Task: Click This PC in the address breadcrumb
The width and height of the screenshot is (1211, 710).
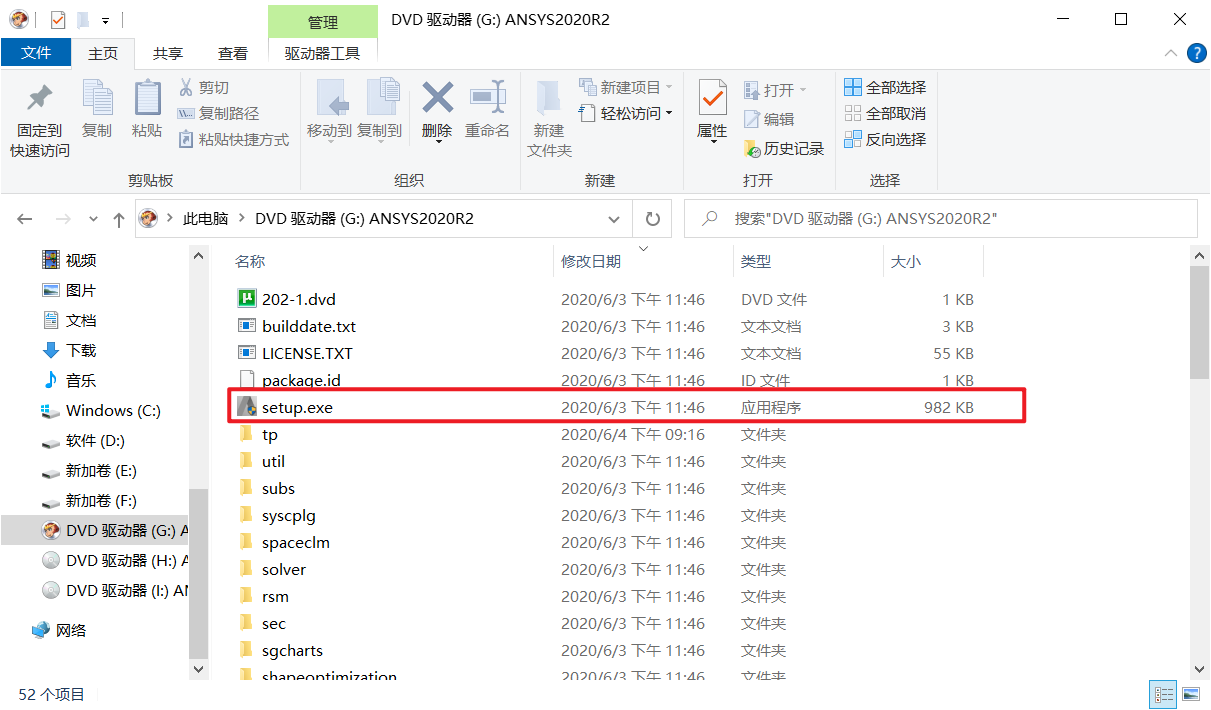Action: pos(205,219)
